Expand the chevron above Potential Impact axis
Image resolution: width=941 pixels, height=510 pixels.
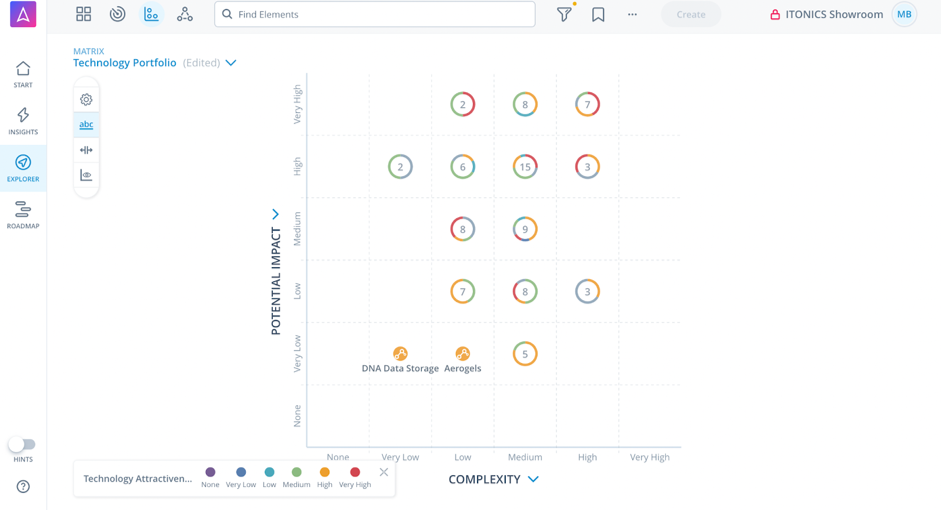tap(275, 214)
